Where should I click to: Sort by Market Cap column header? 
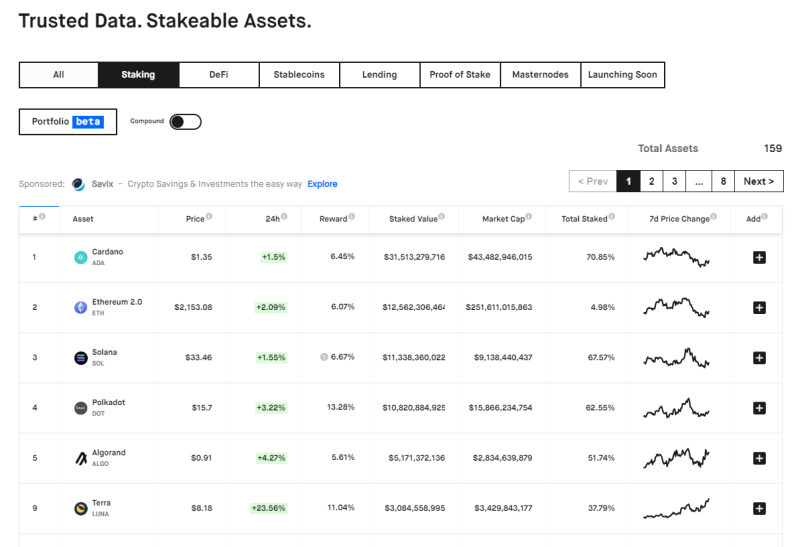pyautogui.click(x=503, y=219)
